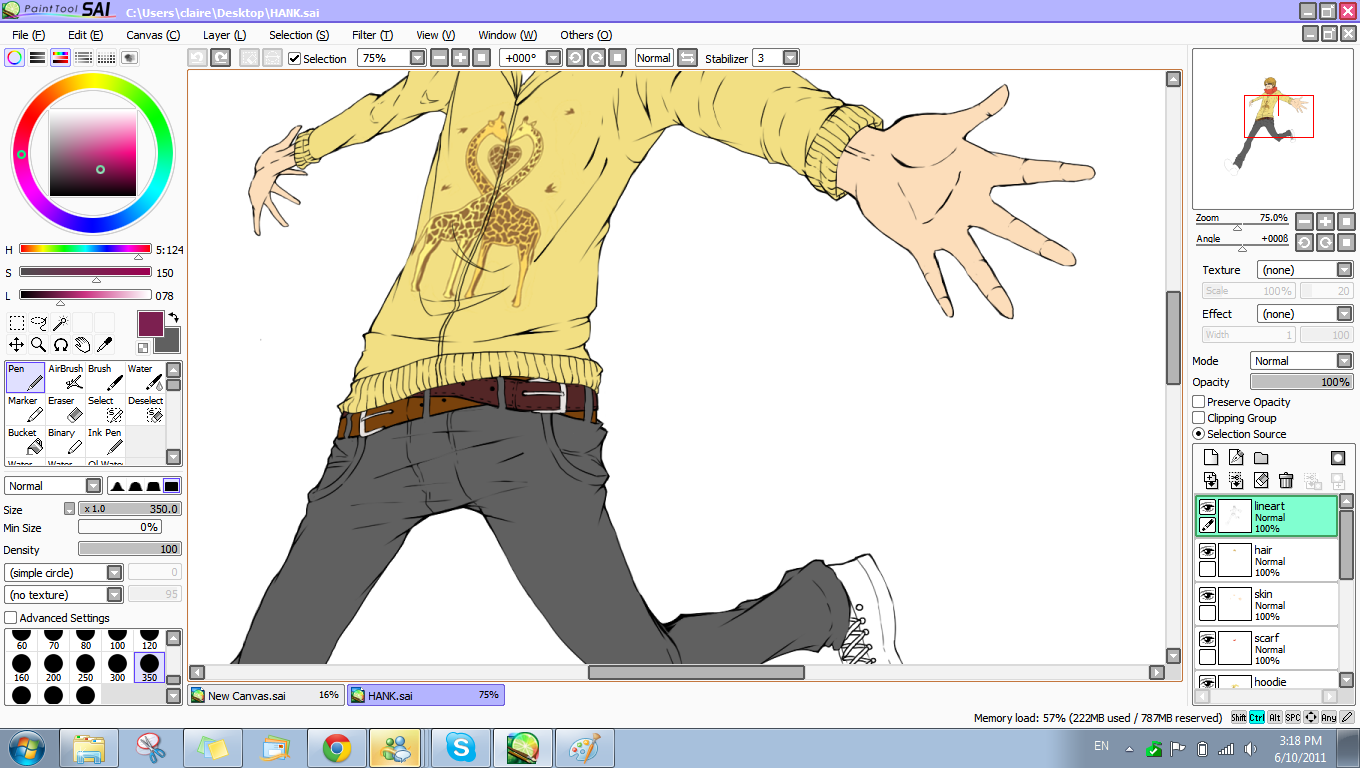
Task: Open the File menu
Action: point(27,35)
